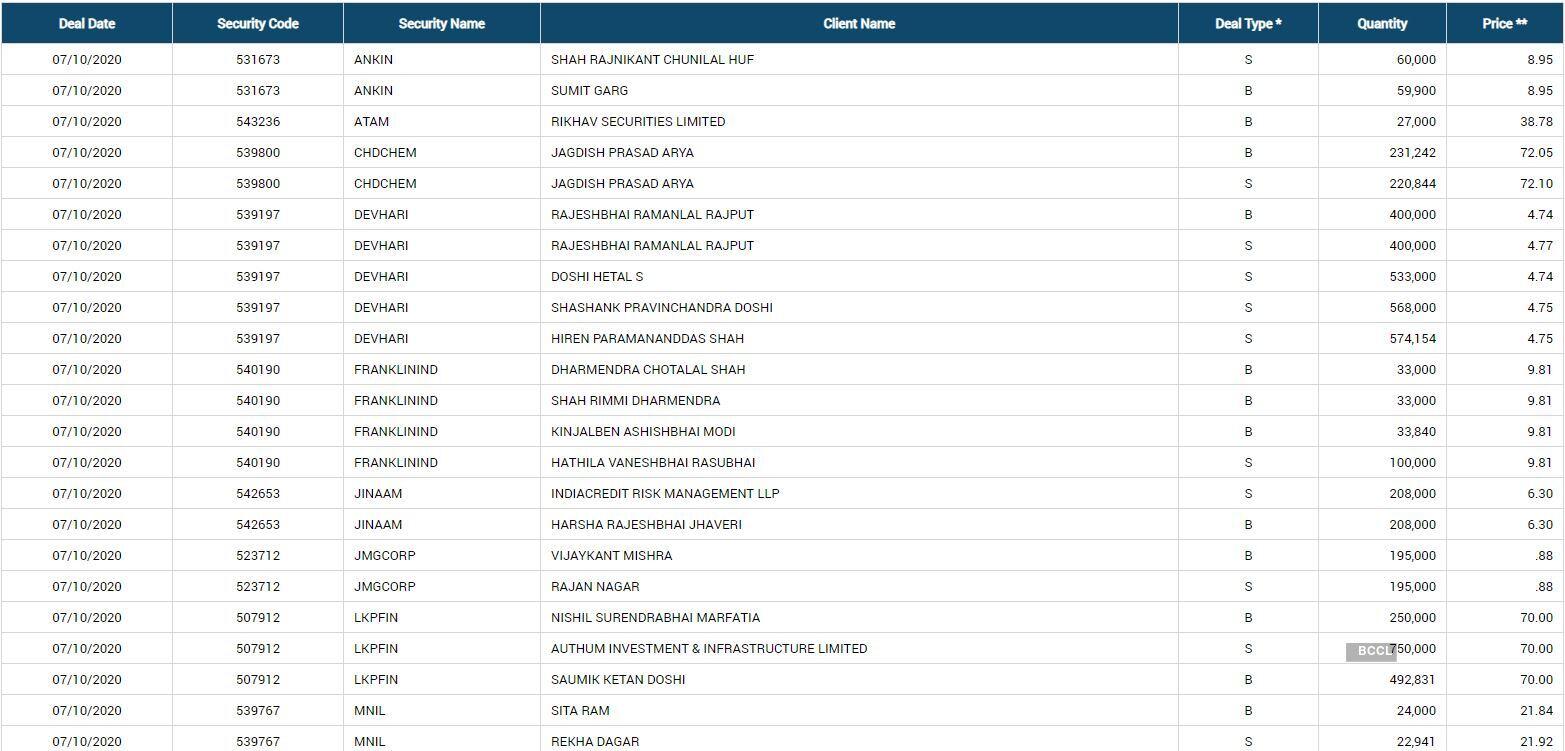Click HIREN PARAMANANDDAS SHAH client name

point(647,338)
